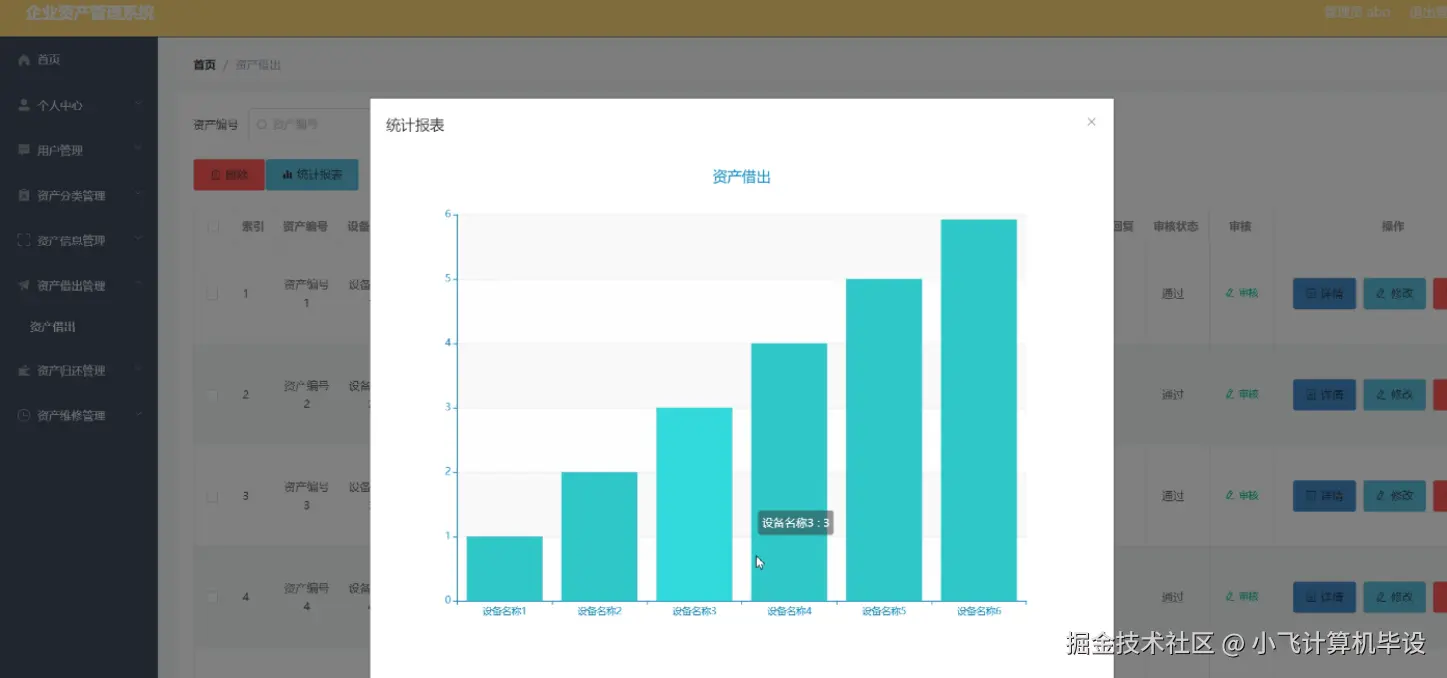Expand the 个人中心 chevron

139,105
